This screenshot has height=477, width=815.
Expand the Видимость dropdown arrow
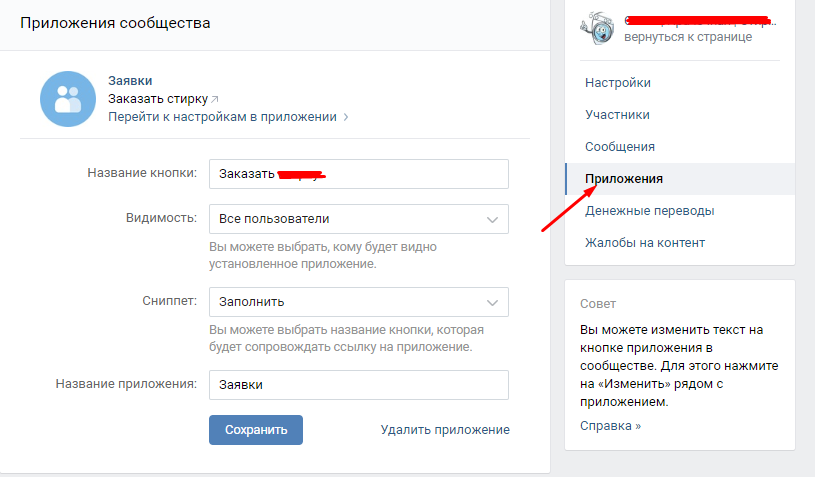(492, 219)
